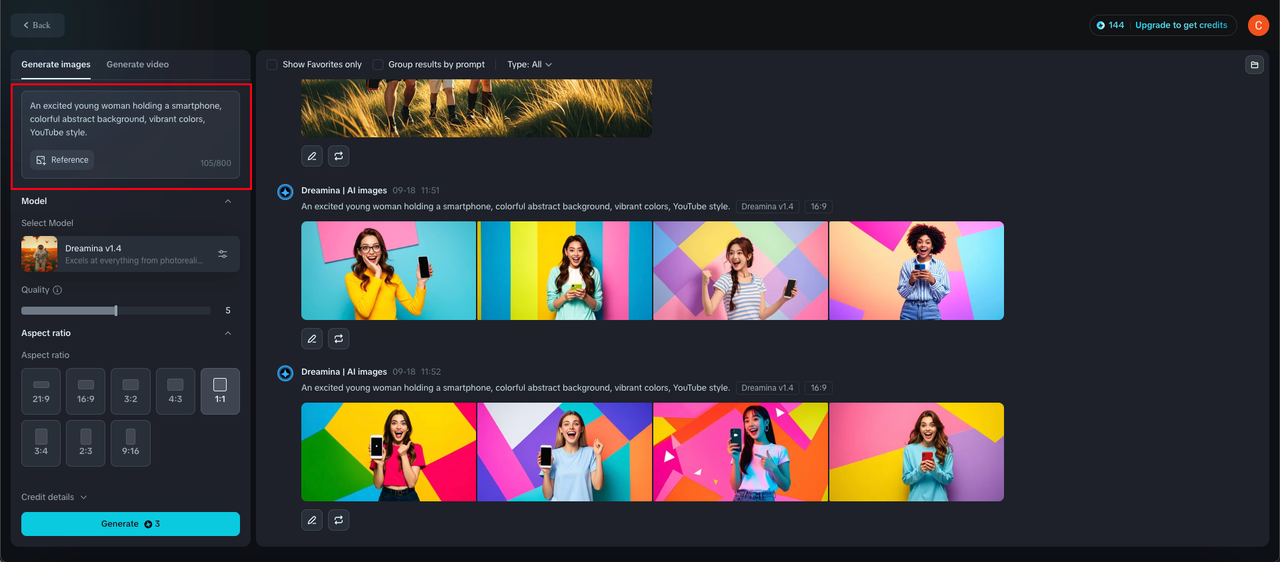Click regenerate icon under grass image

point(339,156)
